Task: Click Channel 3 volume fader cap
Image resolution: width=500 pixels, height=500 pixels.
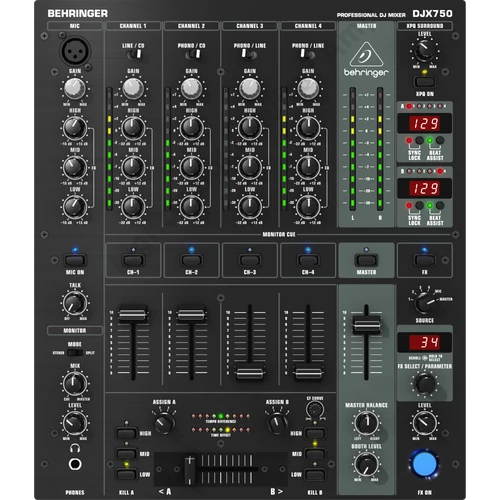Action: tap(250, 373)
